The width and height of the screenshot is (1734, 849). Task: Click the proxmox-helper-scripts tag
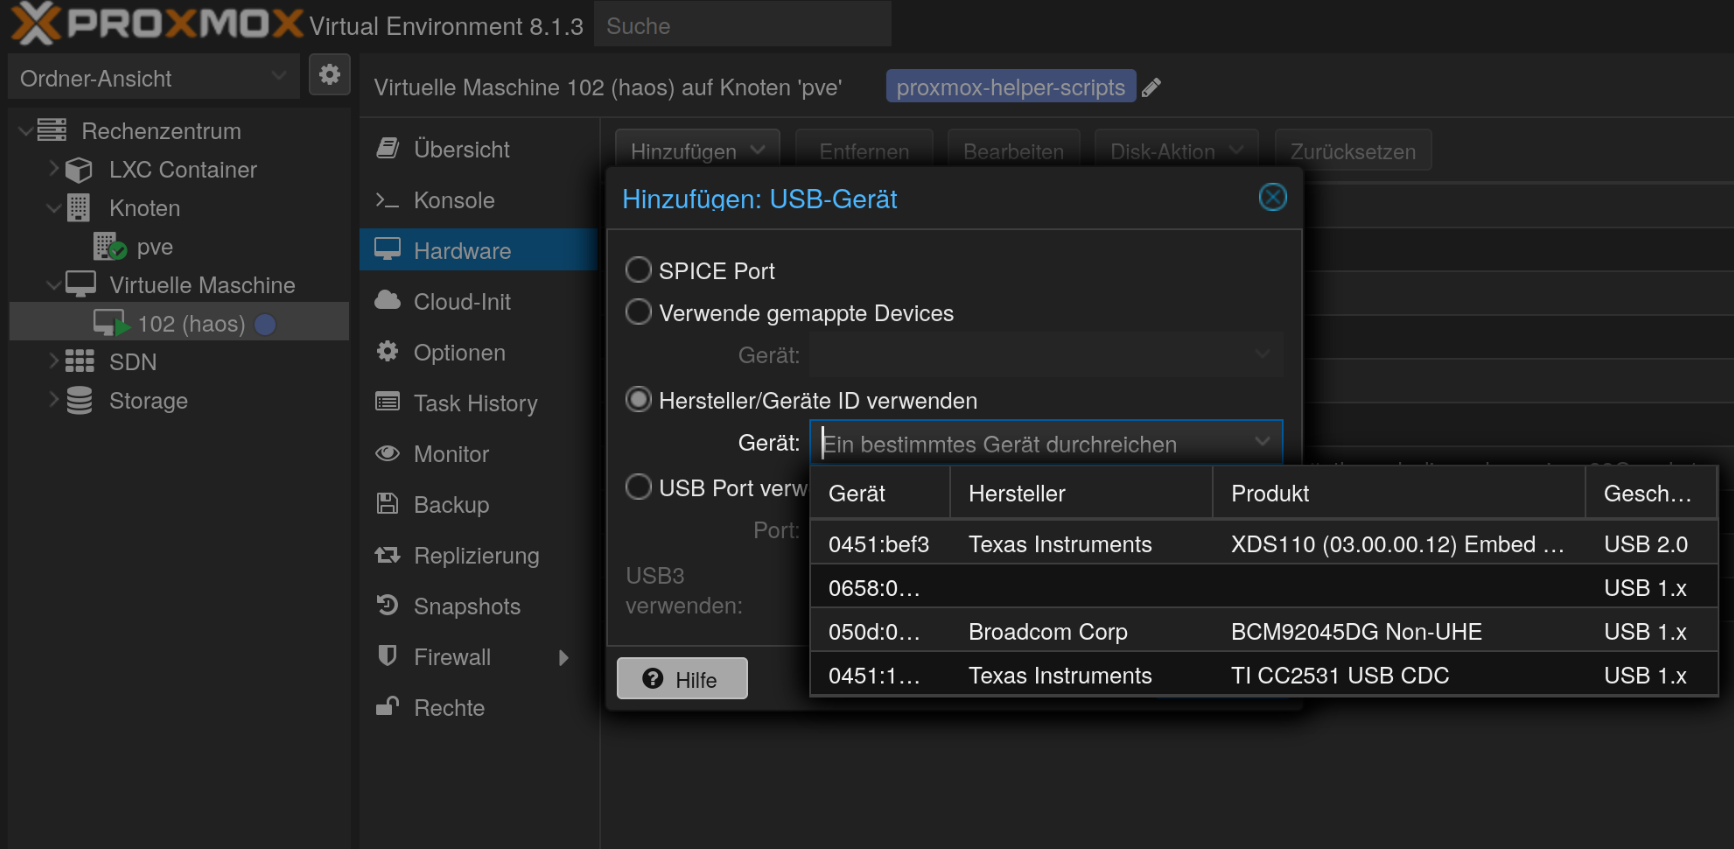tap(1010, 87)
